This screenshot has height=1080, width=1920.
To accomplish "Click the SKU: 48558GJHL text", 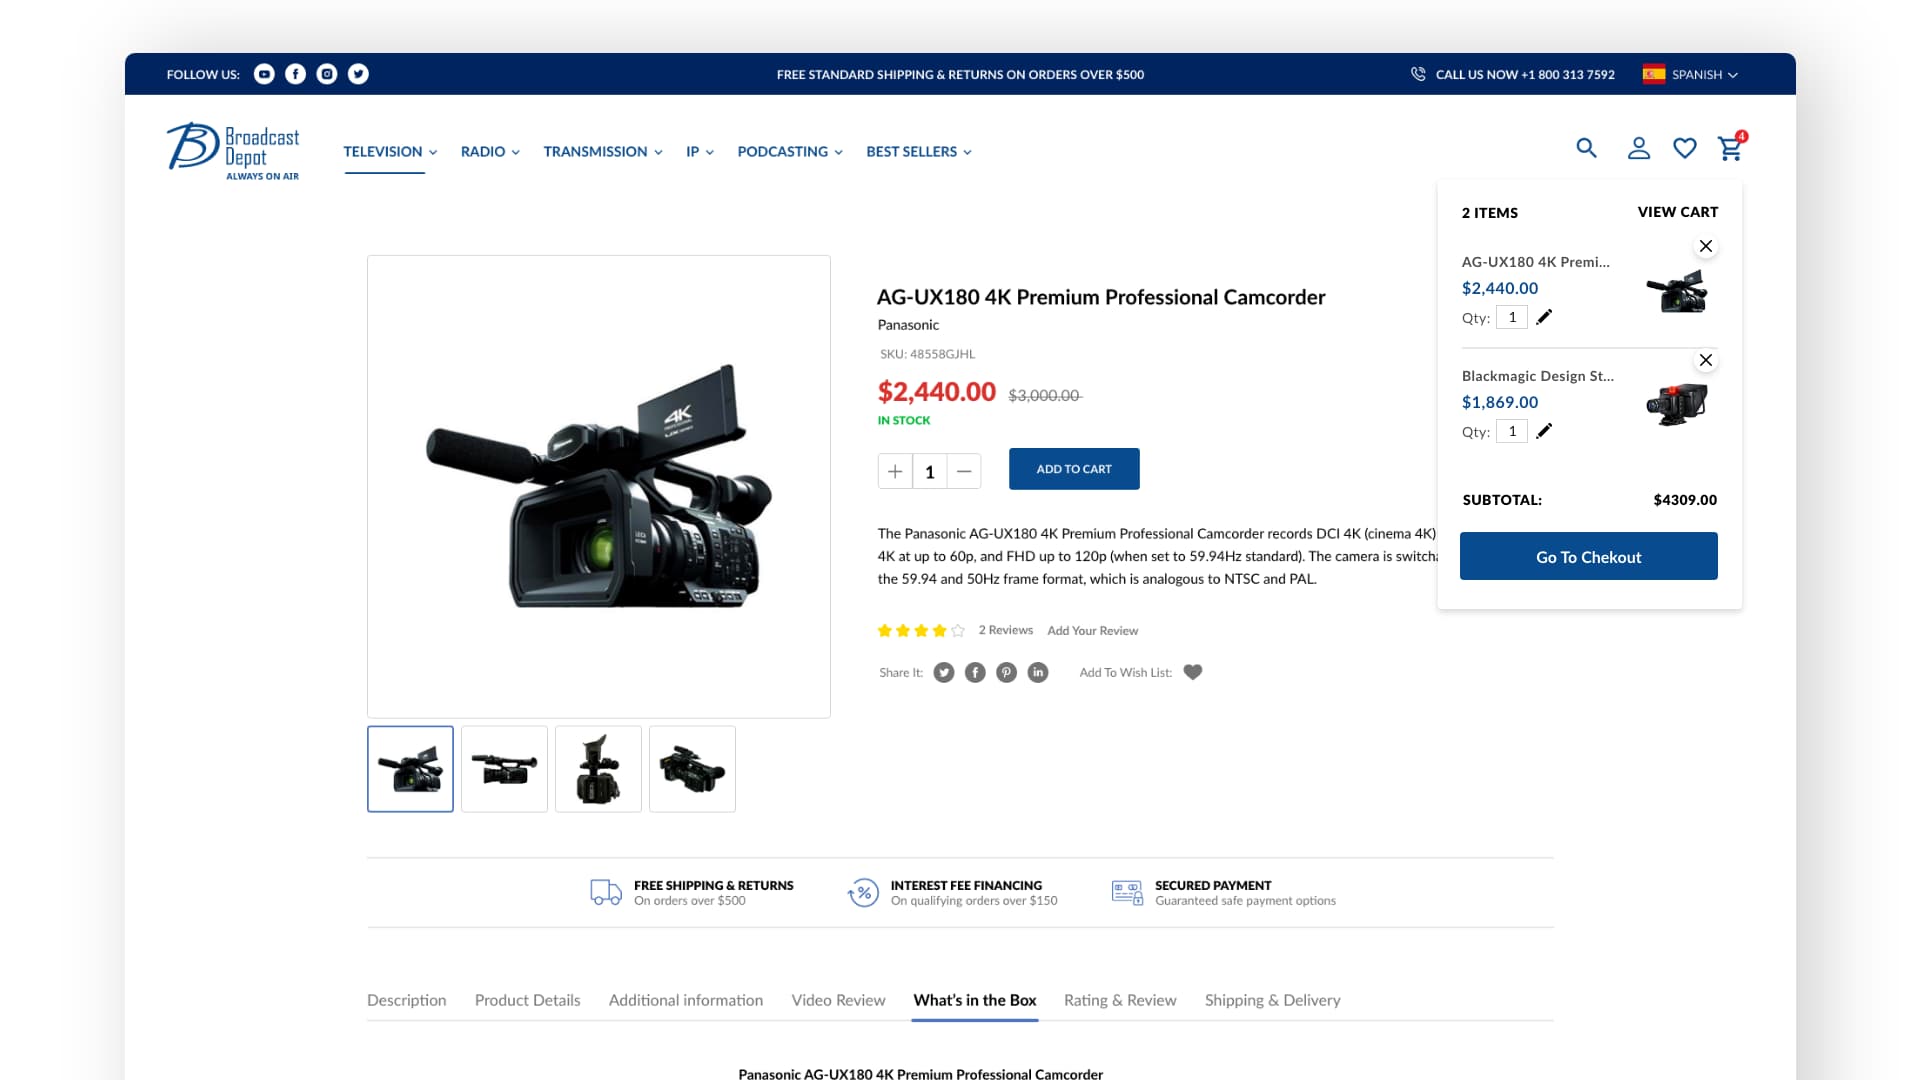I will (x=927, y=354).
